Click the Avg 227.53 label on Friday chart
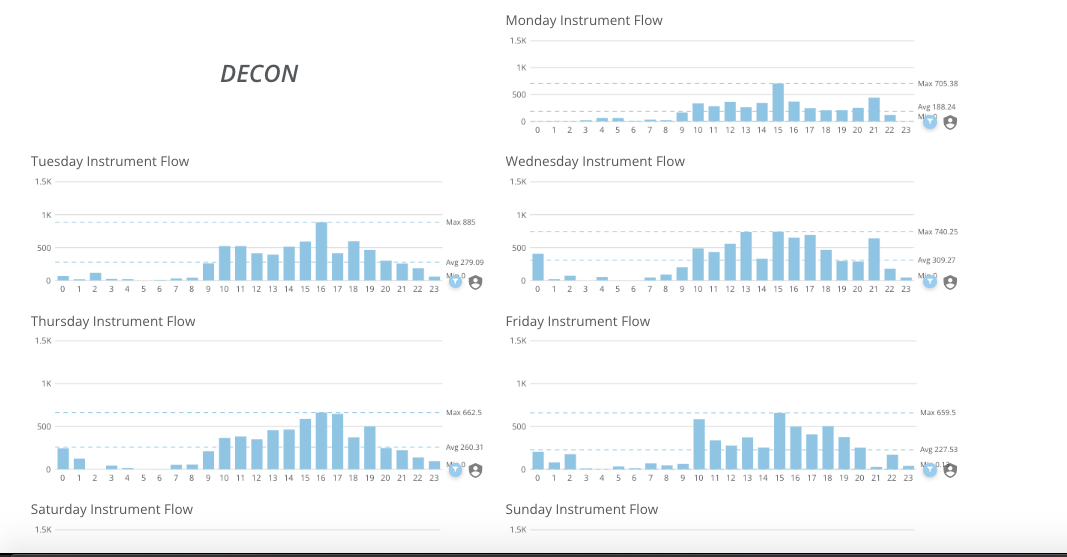 pos(938,450)
